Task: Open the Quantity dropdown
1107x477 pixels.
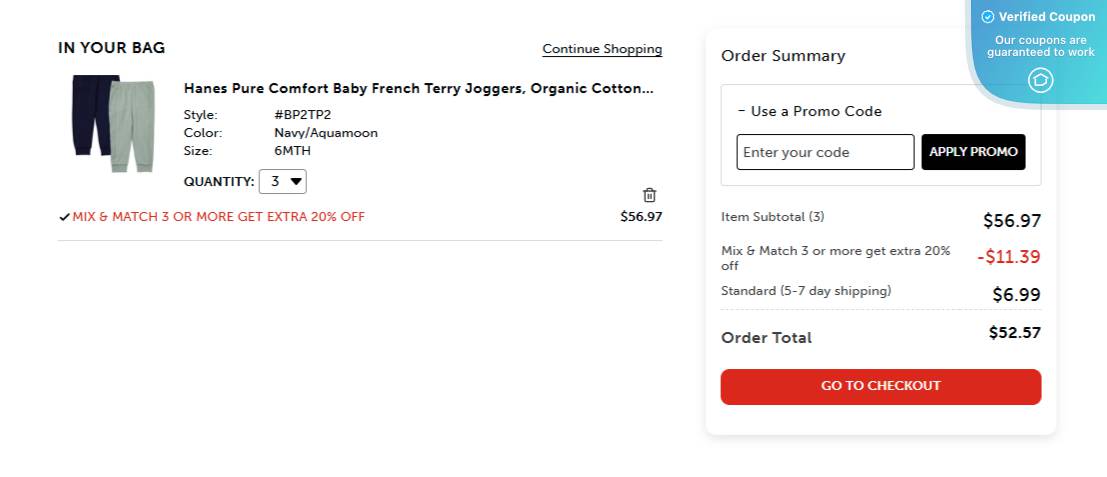Action: tap(283, 182)
